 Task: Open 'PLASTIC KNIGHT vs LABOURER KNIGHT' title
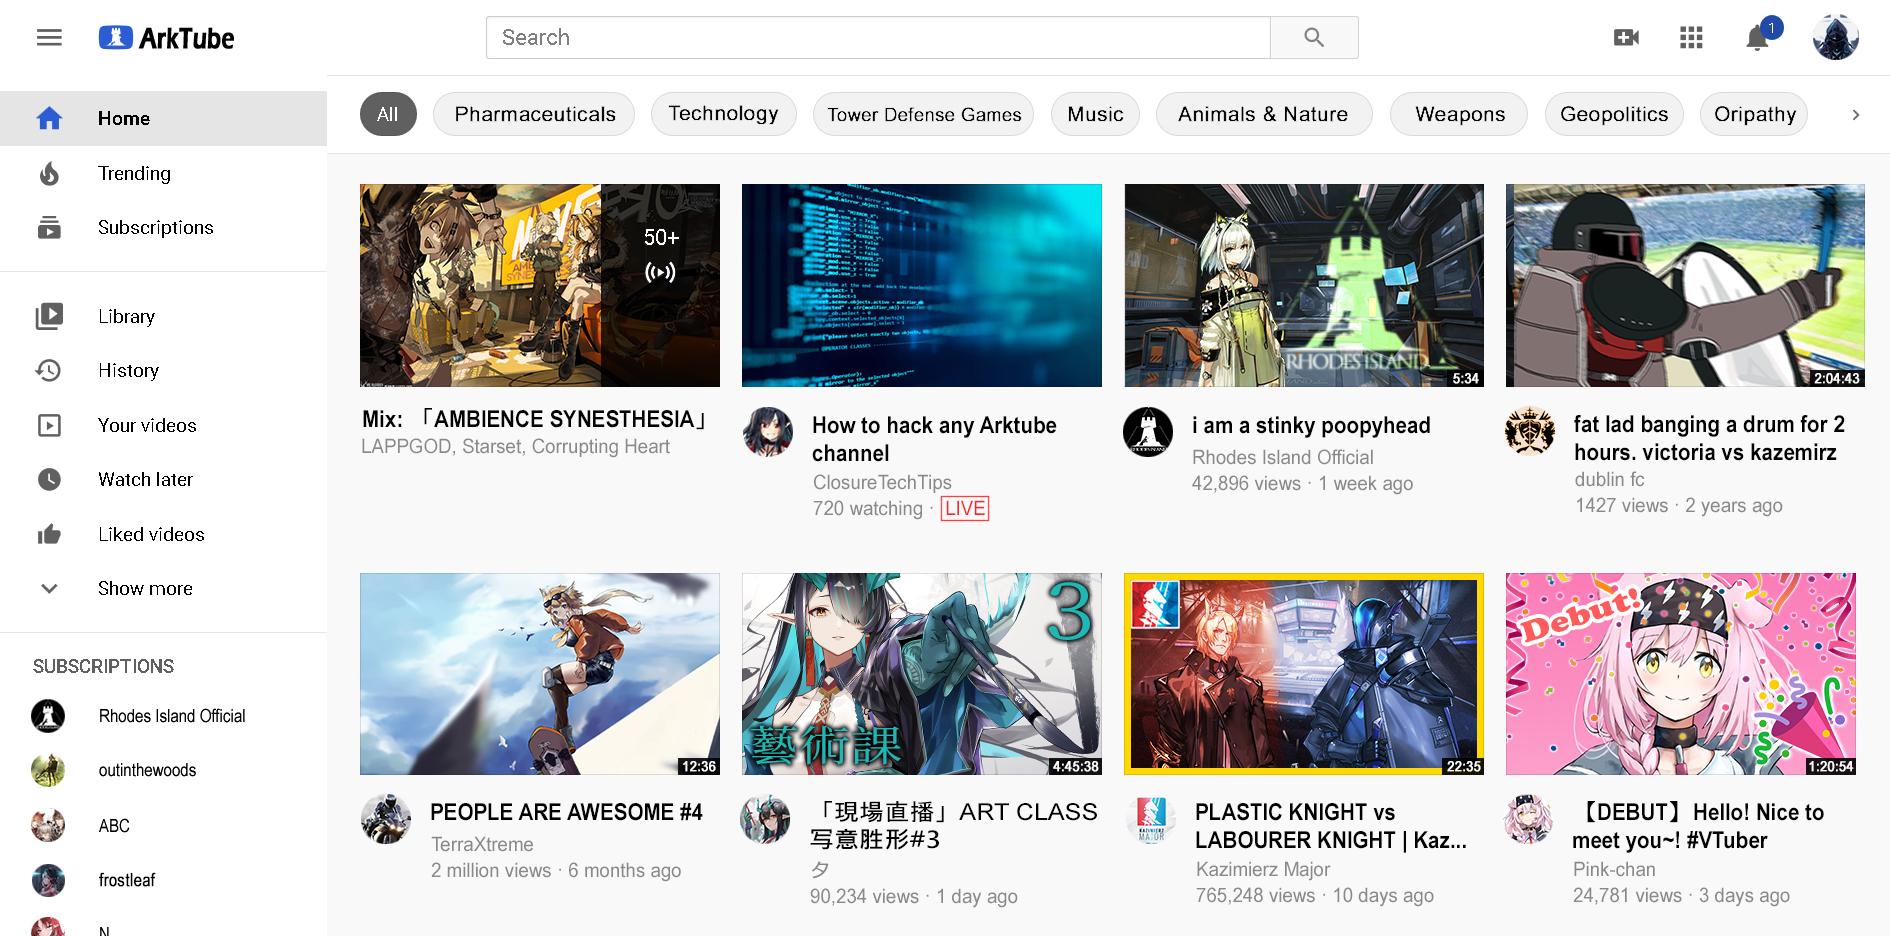1331,826
